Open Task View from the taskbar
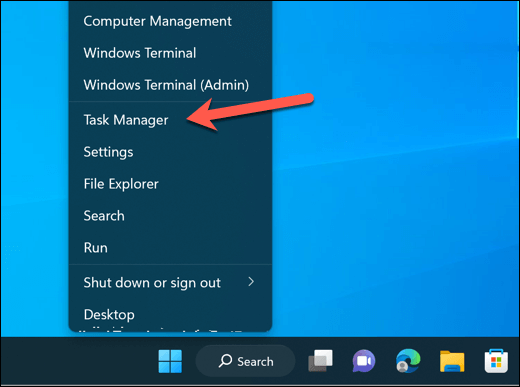The image size is (520, 387). [x=320, y=361]
